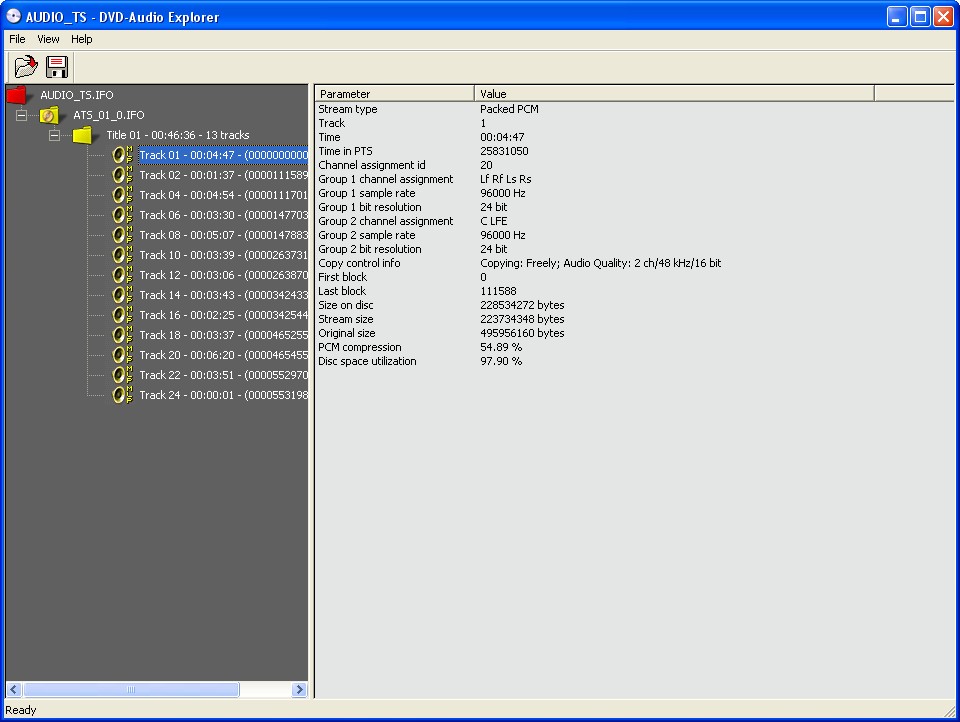Click the Open folder toolbar icon
Image resolution: width=960 pixels, height=722 pixels.
click(25, 68)
